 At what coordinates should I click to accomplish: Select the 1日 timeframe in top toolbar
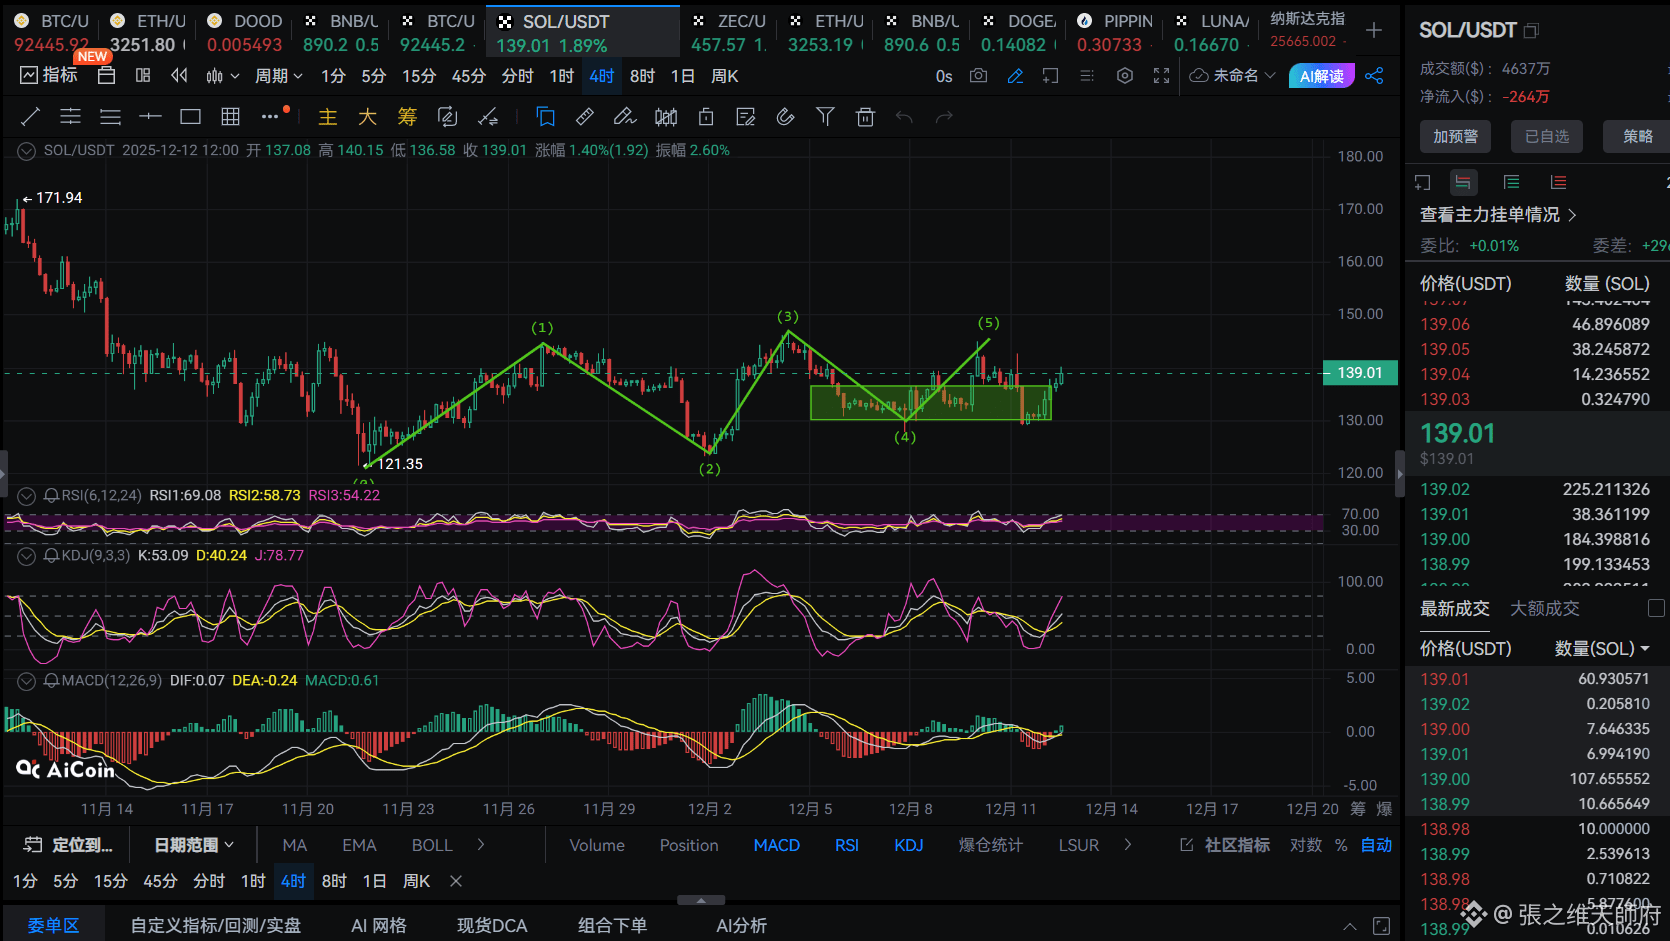682,76
